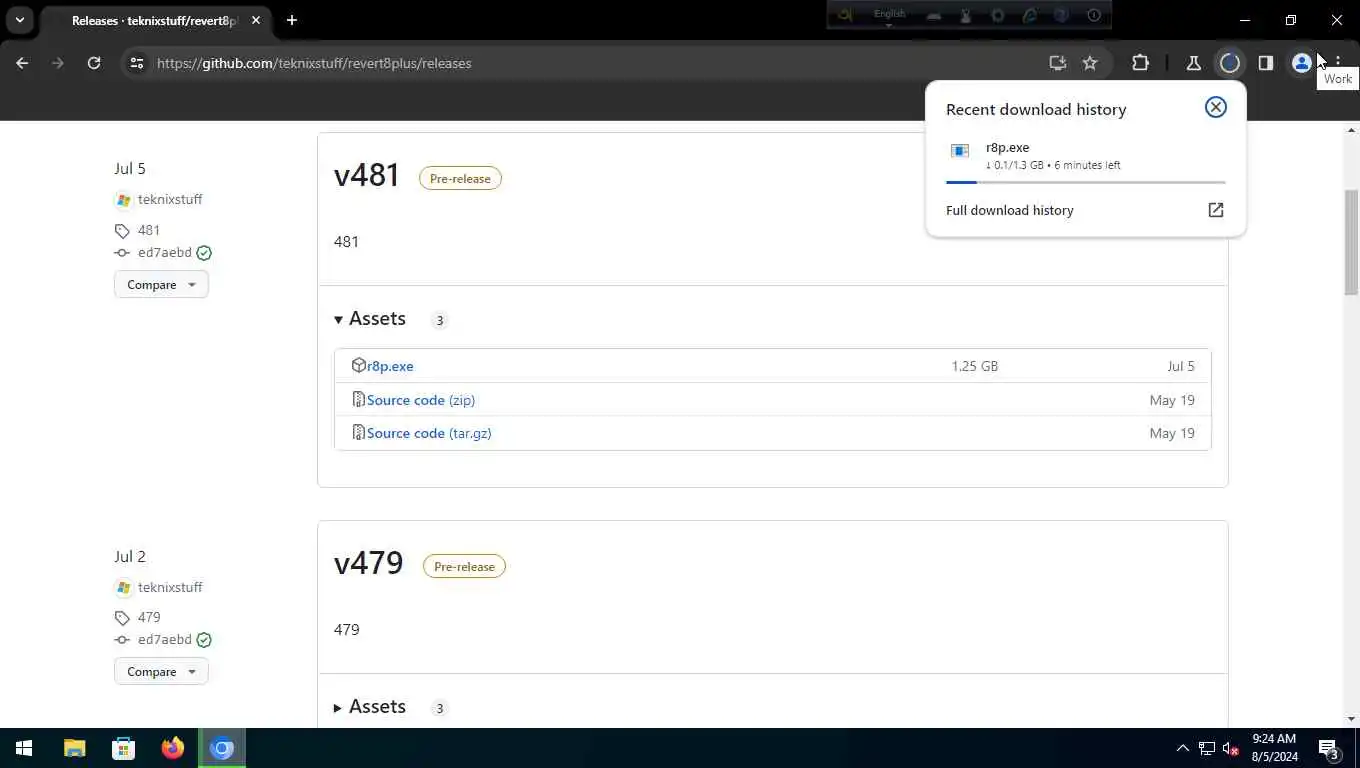Open Microsoft Store from taskbar
The height and width of the screenshot is (768, 1360).
[x=123, y=748]
